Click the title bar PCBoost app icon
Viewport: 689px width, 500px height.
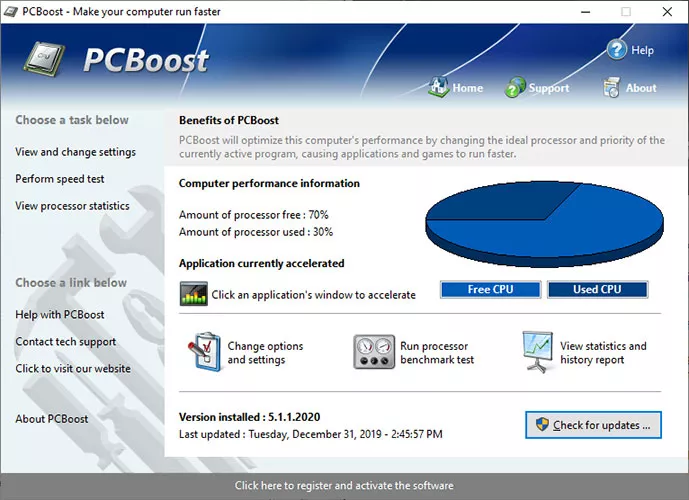10,11
